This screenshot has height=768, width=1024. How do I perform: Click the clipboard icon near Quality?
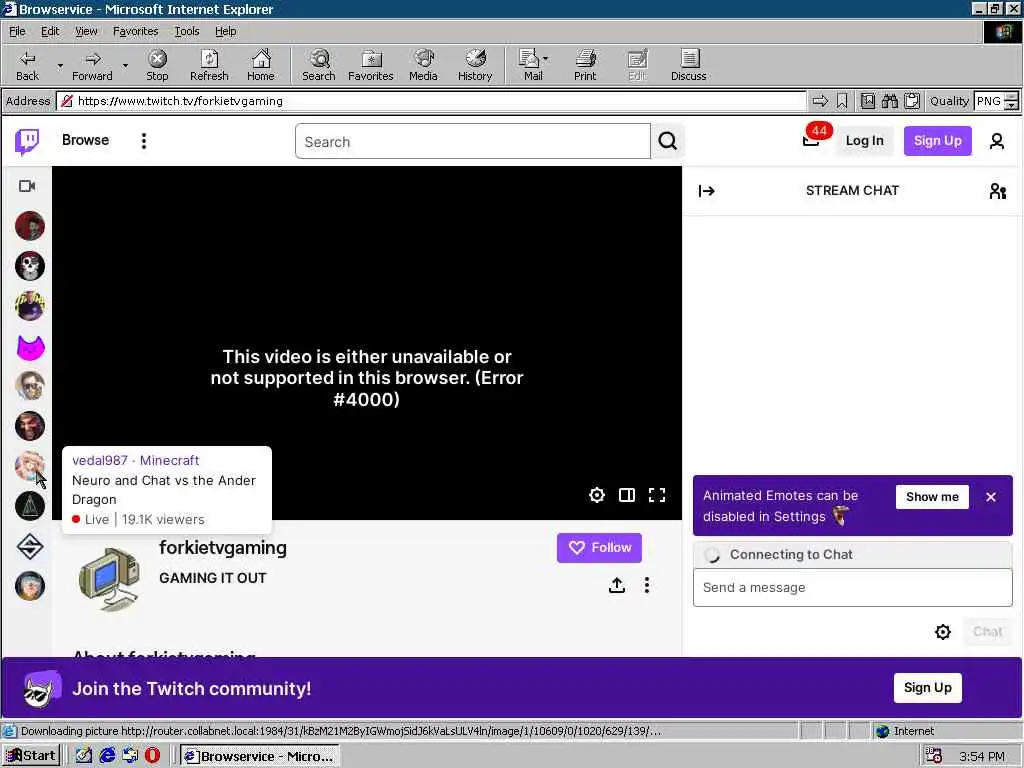point(912,101)
